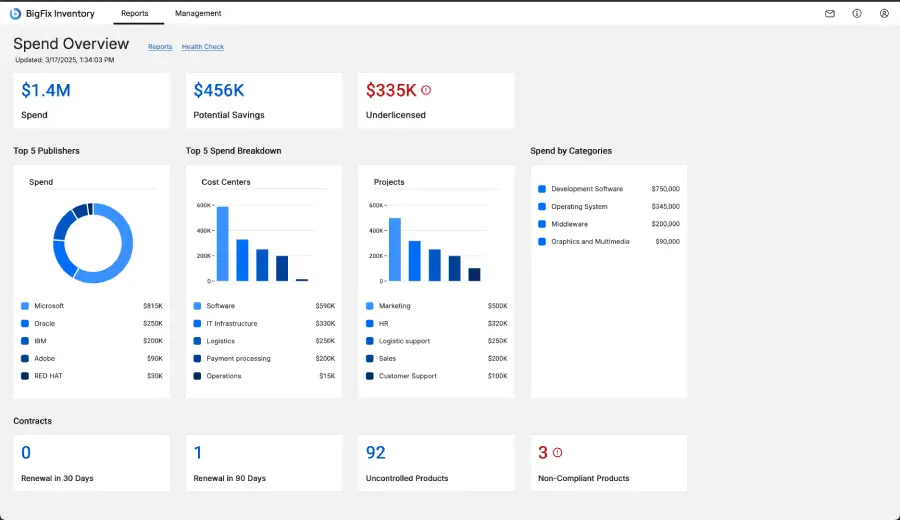Click the tallest bar in Cost Centers chart
Viewport: 900px width, 520px height.
point(223,243)
